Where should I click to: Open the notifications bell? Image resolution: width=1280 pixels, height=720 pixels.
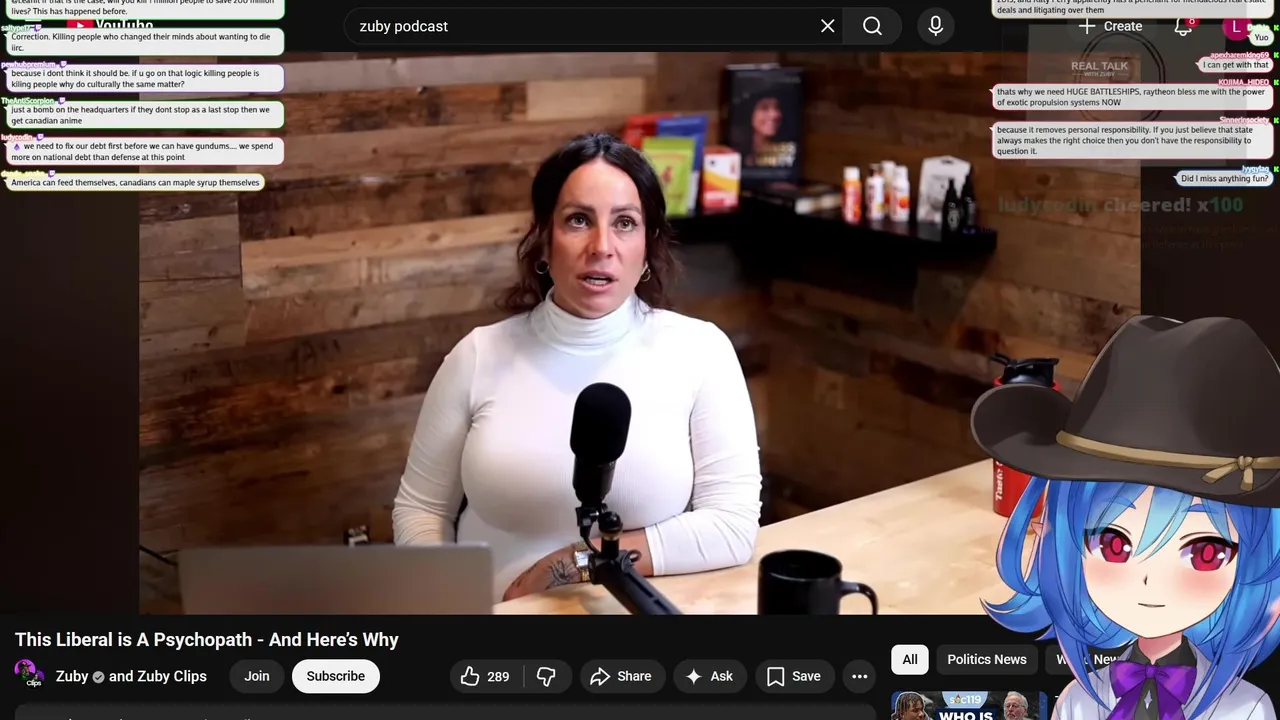click(1183, 26)
